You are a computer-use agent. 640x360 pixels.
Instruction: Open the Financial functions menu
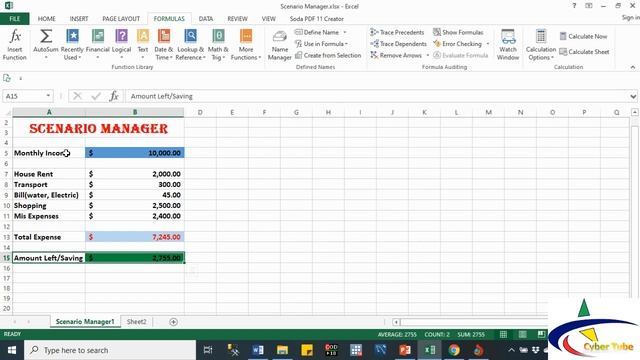[x=98, y=44]
